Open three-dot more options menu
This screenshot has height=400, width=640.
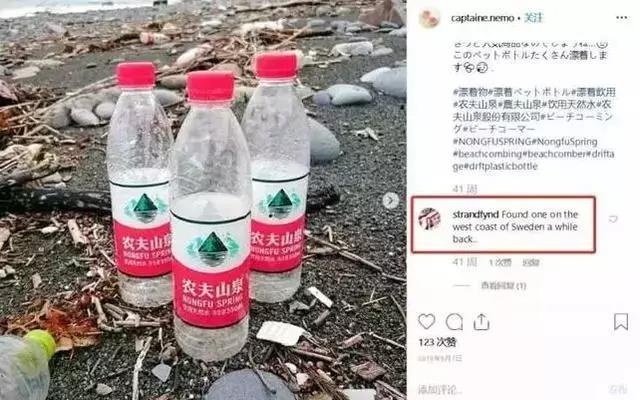tap(622, 18)
